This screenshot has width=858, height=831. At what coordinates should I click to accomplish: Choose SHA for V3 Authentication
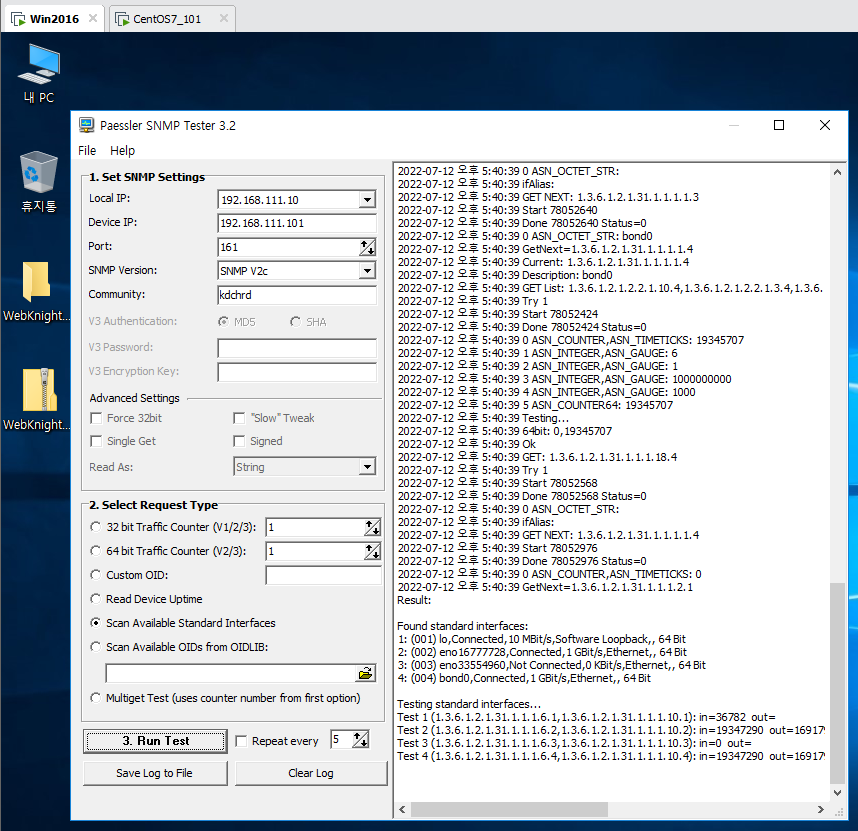click(295, 322)
